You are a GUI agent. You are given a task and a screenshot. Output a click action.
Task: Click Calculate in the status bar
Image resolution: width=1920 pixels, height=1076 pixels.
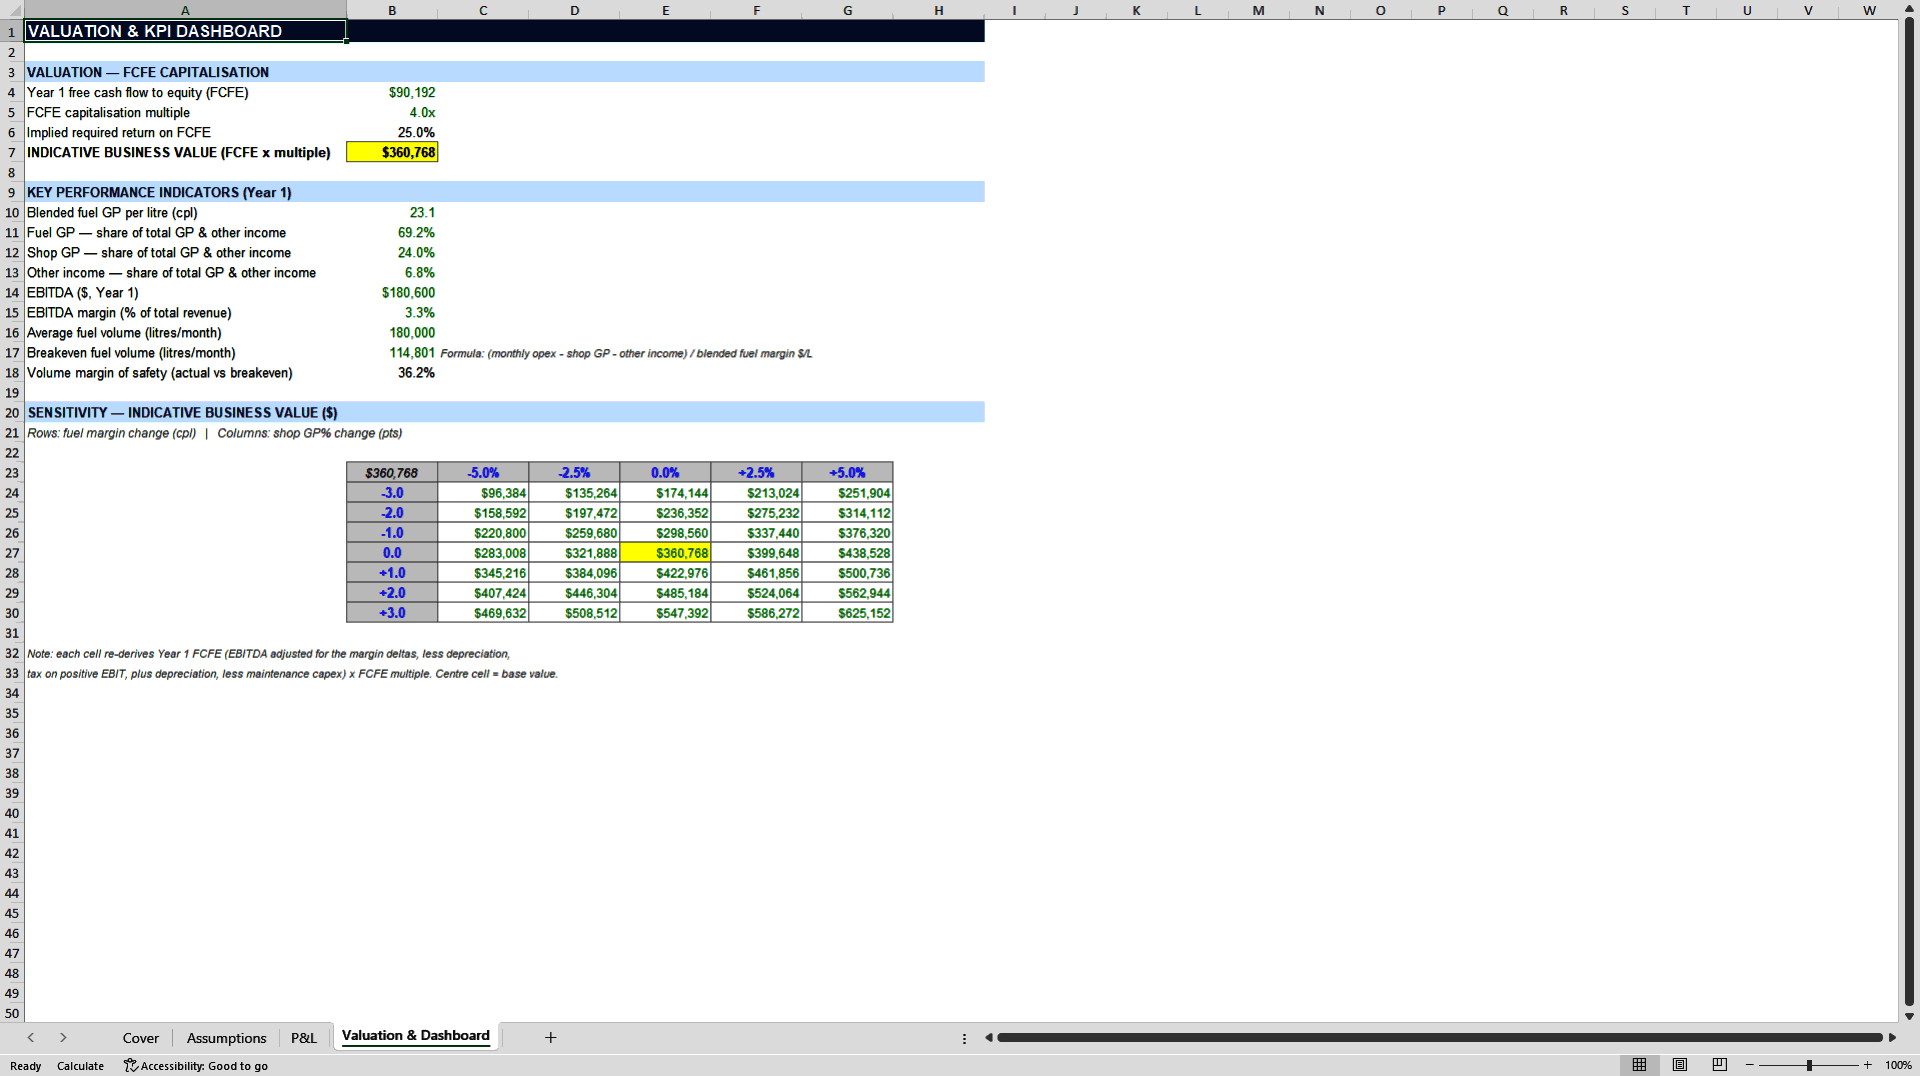80,1066
